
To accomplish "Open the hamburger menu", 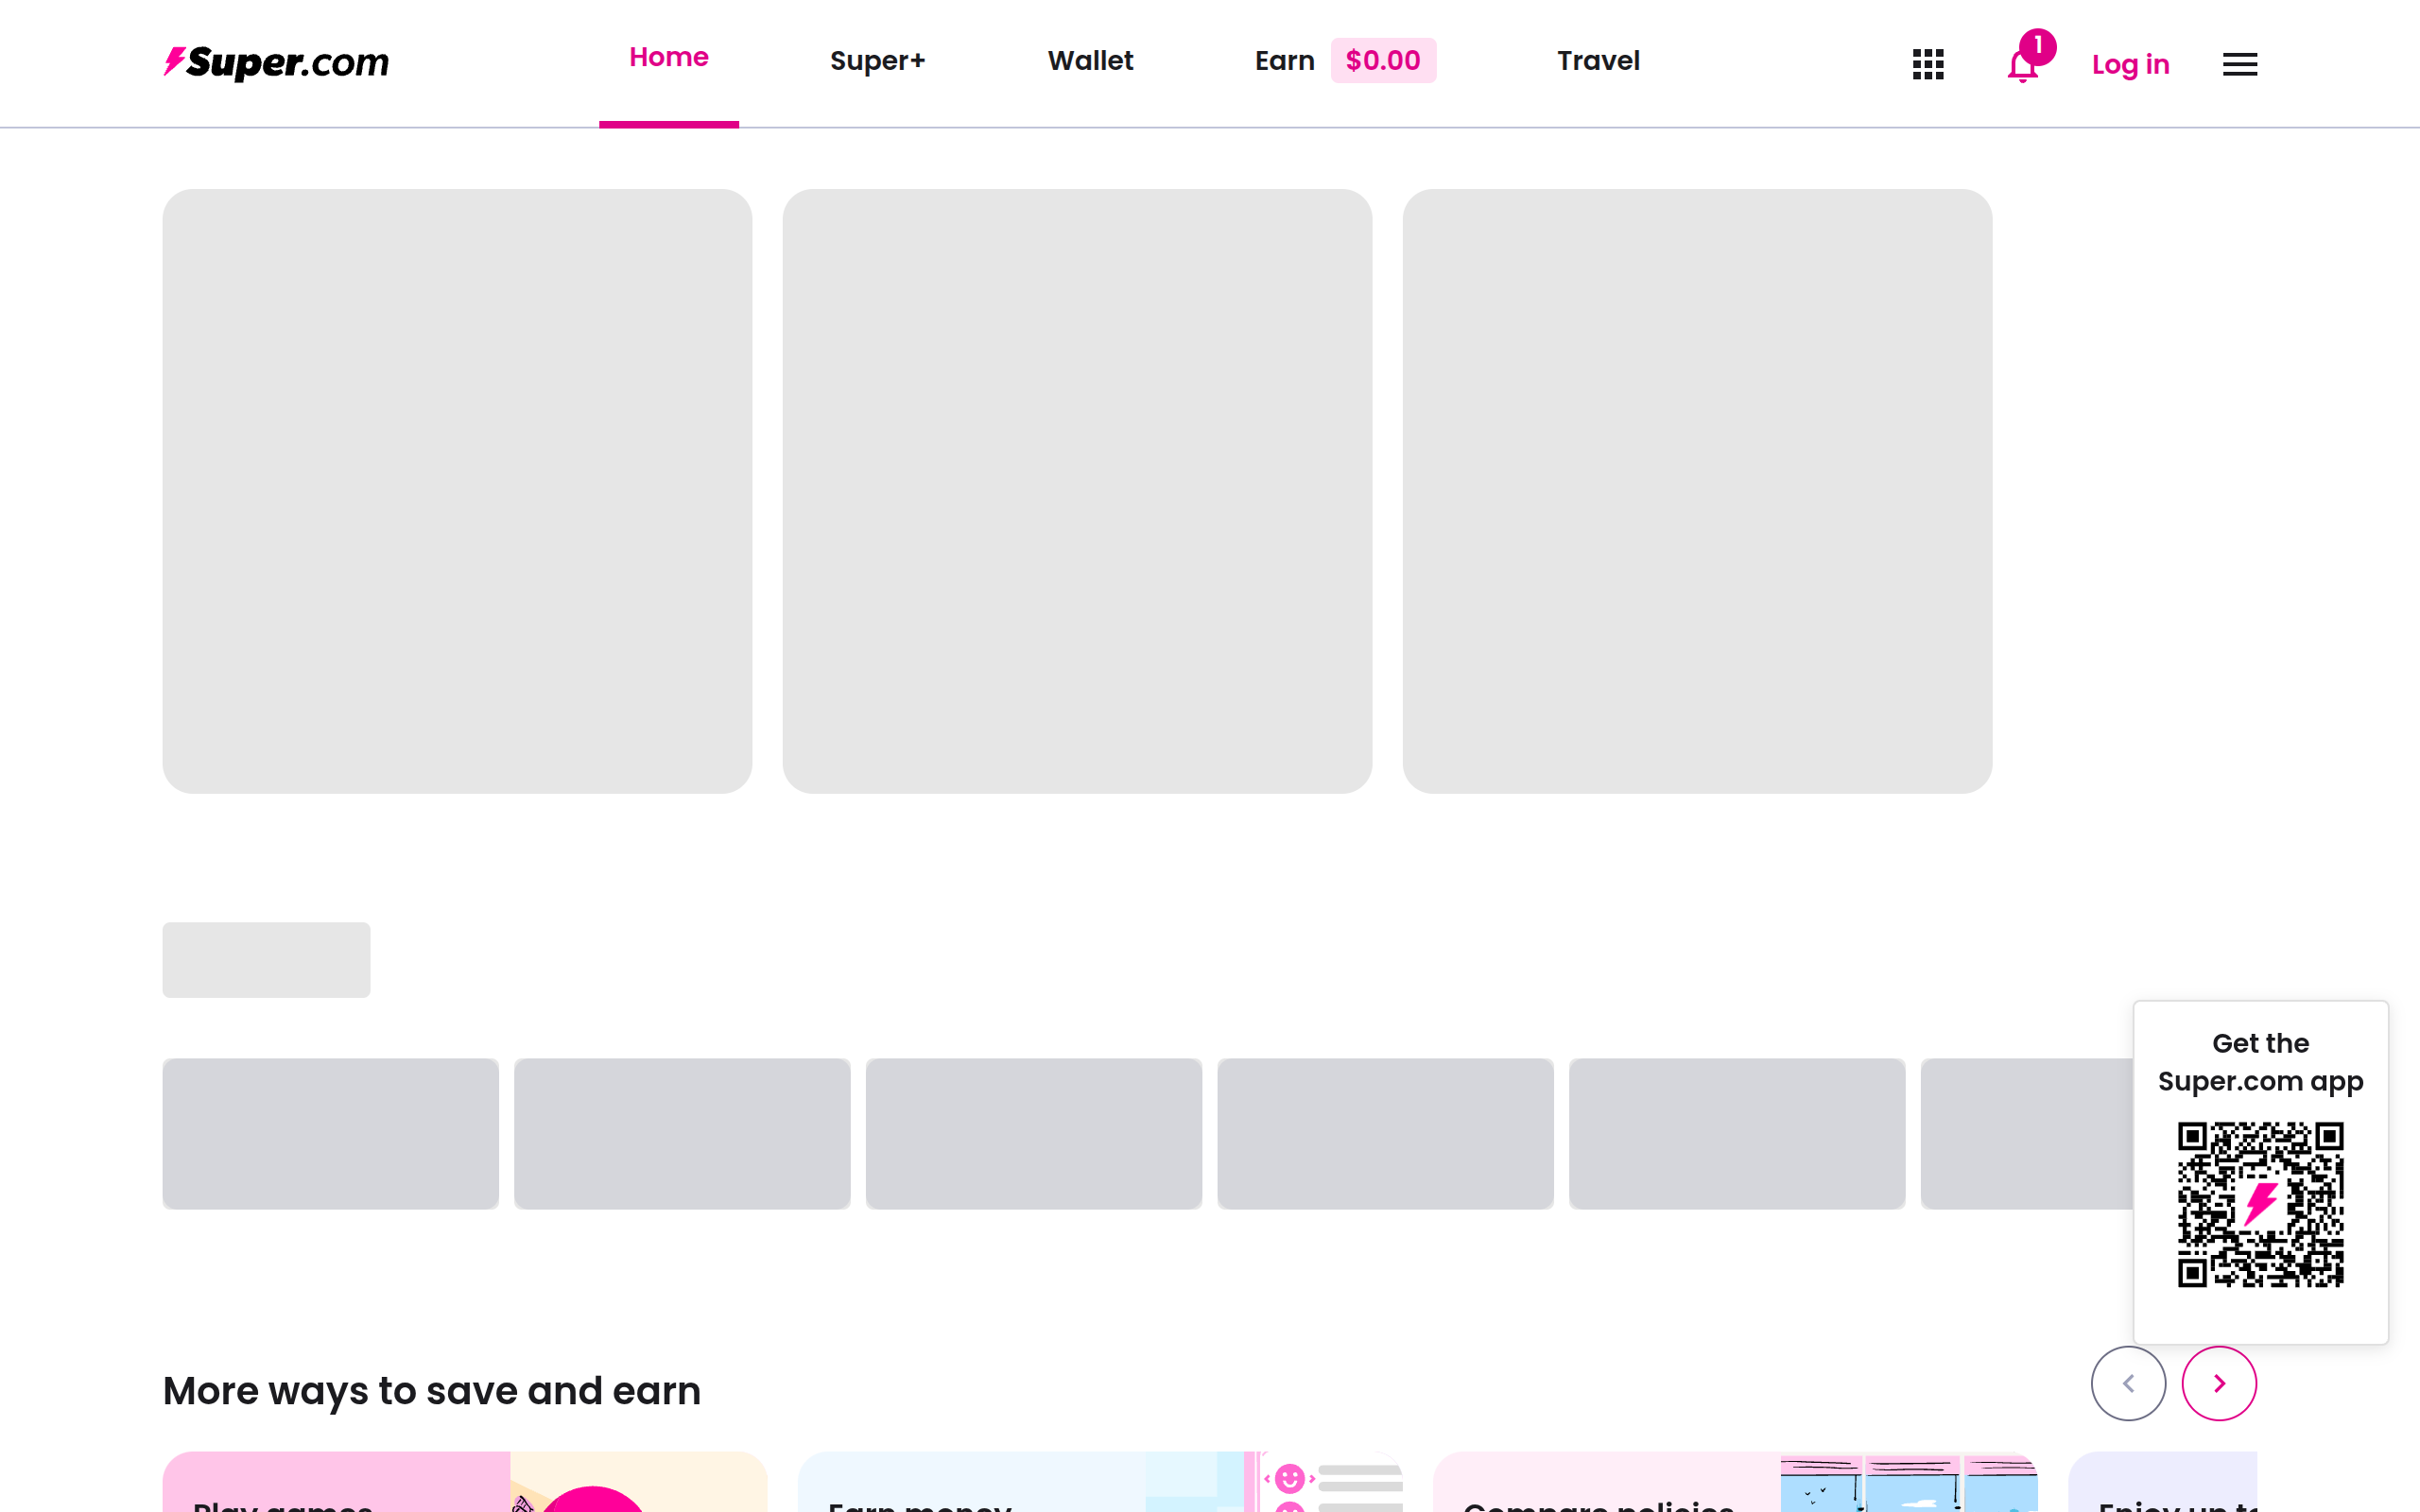I will [2239, 64].
